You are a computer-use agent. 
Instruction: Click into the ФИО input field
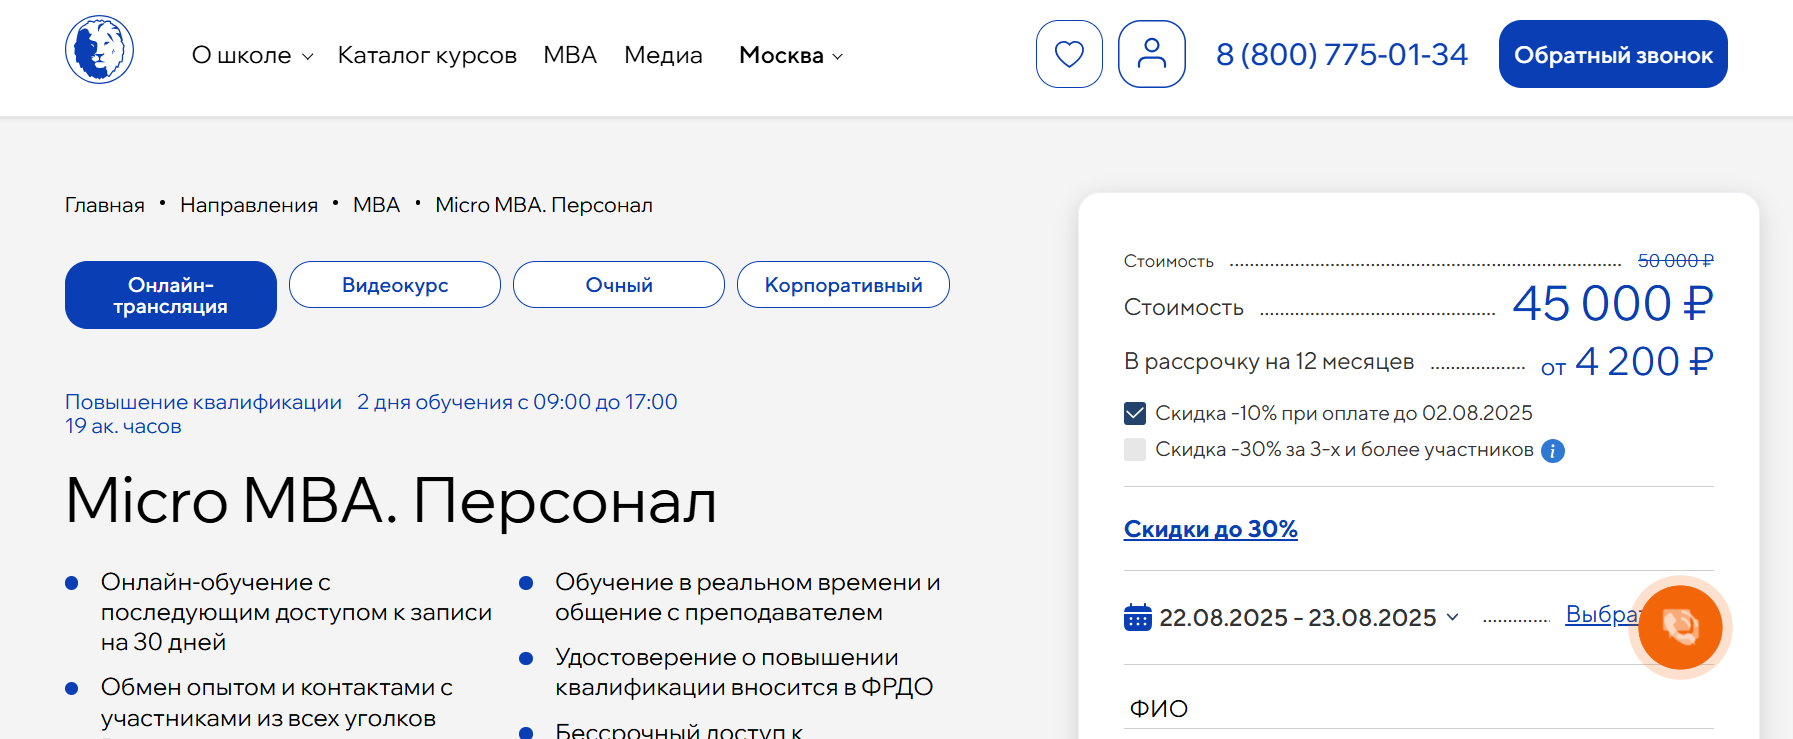click(1418, 709)
